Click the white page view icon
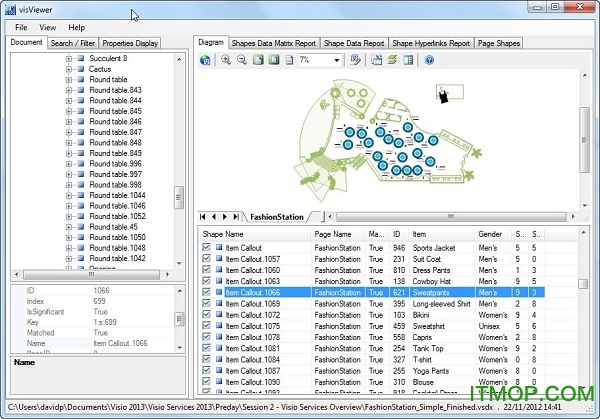 (290, 60)
